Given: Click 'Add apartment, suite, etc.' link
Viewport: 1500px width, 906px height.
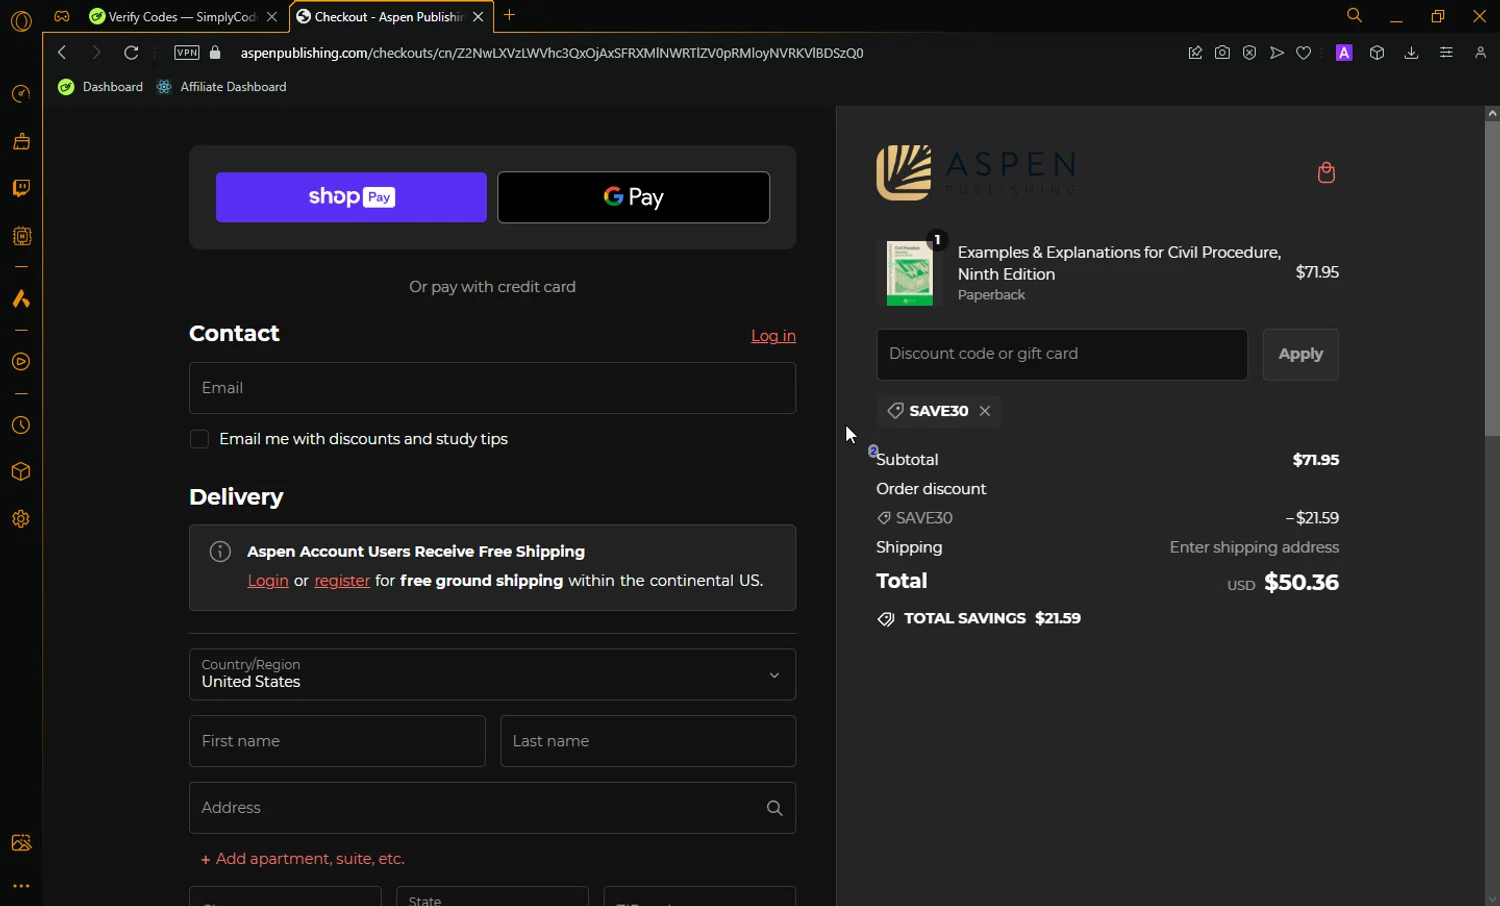Looking at the screenshot, I should (x=303, y=859).
